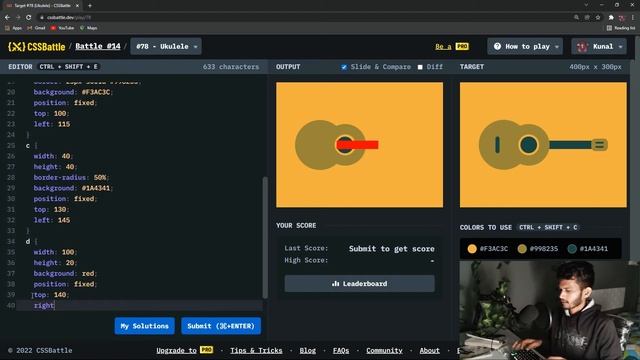
Task: Click the code line 'height: 20'
Action: (55, 263)
